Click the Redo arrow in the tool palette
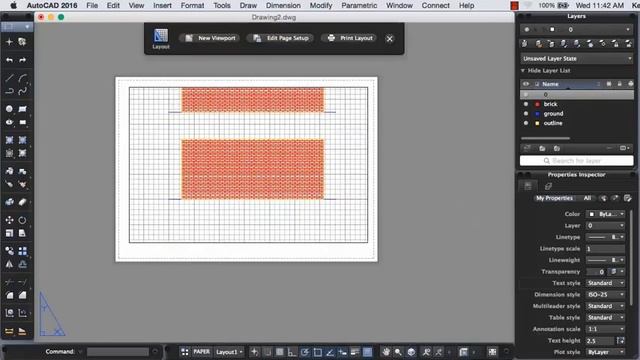 click(x=23, y=60)
